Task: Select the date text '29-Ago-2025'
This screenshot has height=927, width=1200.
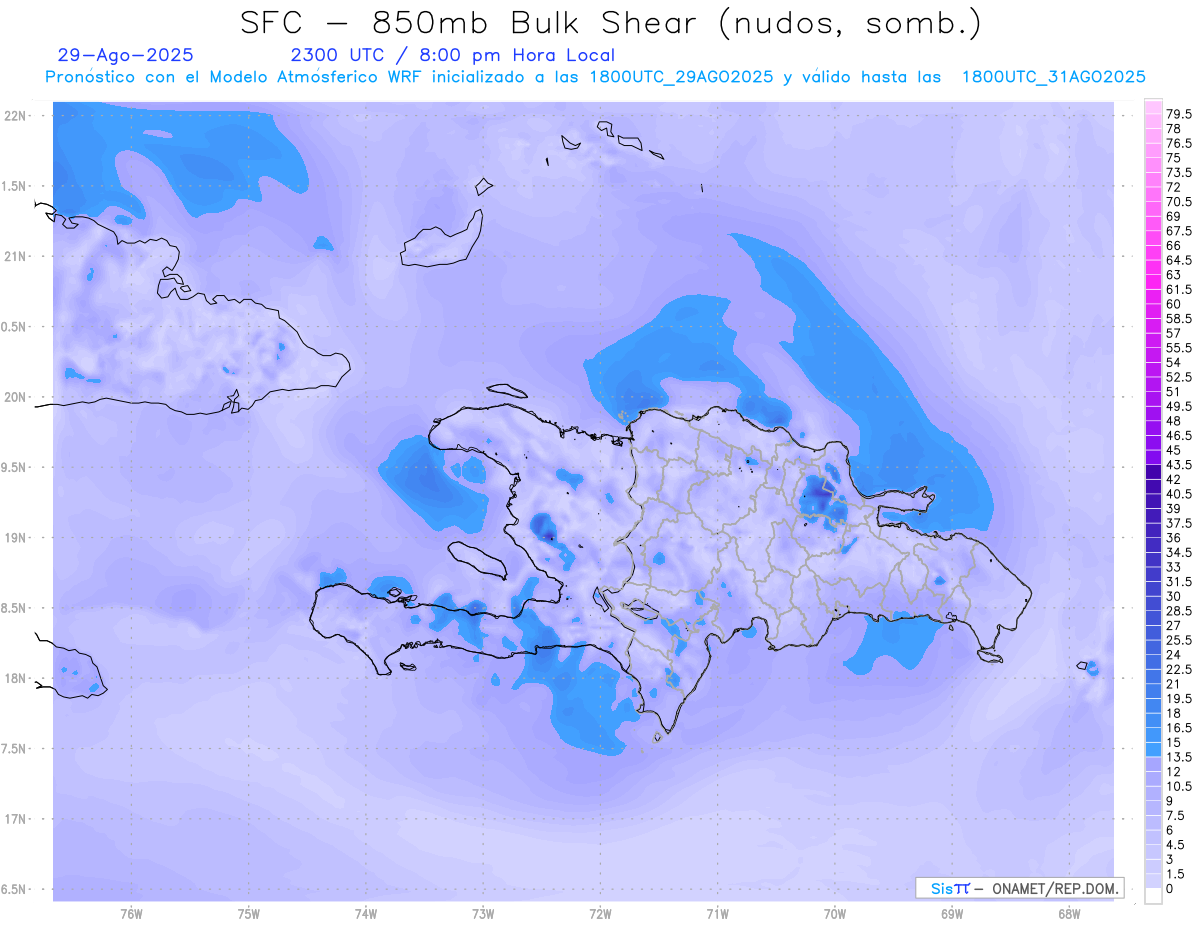Action: coord(125,55)
